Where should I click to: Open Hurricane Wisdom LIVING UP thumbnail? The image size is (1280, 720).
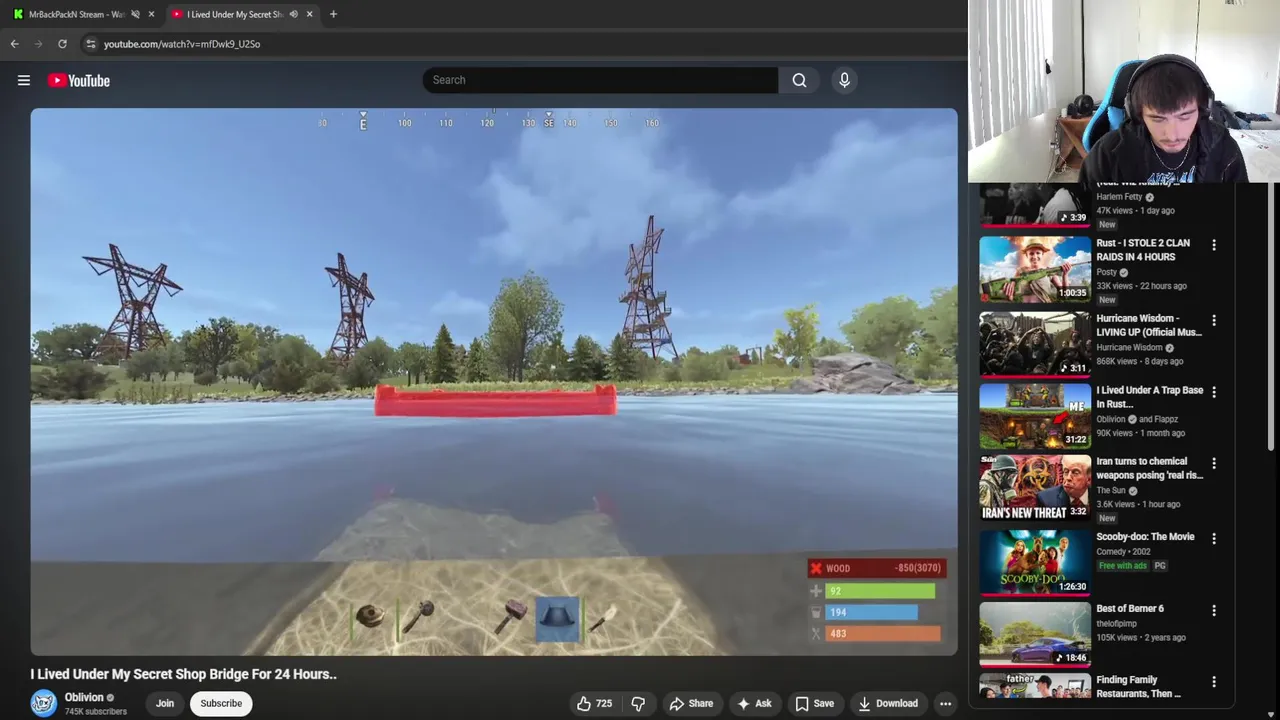(1035, 344)
